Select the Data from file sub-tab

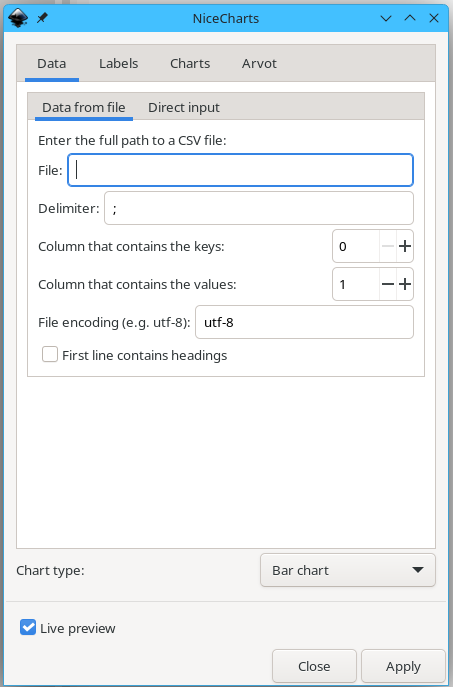[x=84, y=107]
